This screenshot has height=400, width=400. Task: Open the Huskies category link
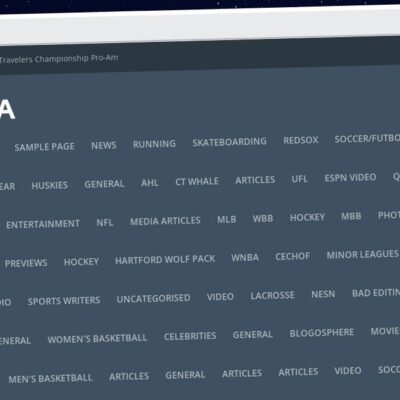(50, 185)
